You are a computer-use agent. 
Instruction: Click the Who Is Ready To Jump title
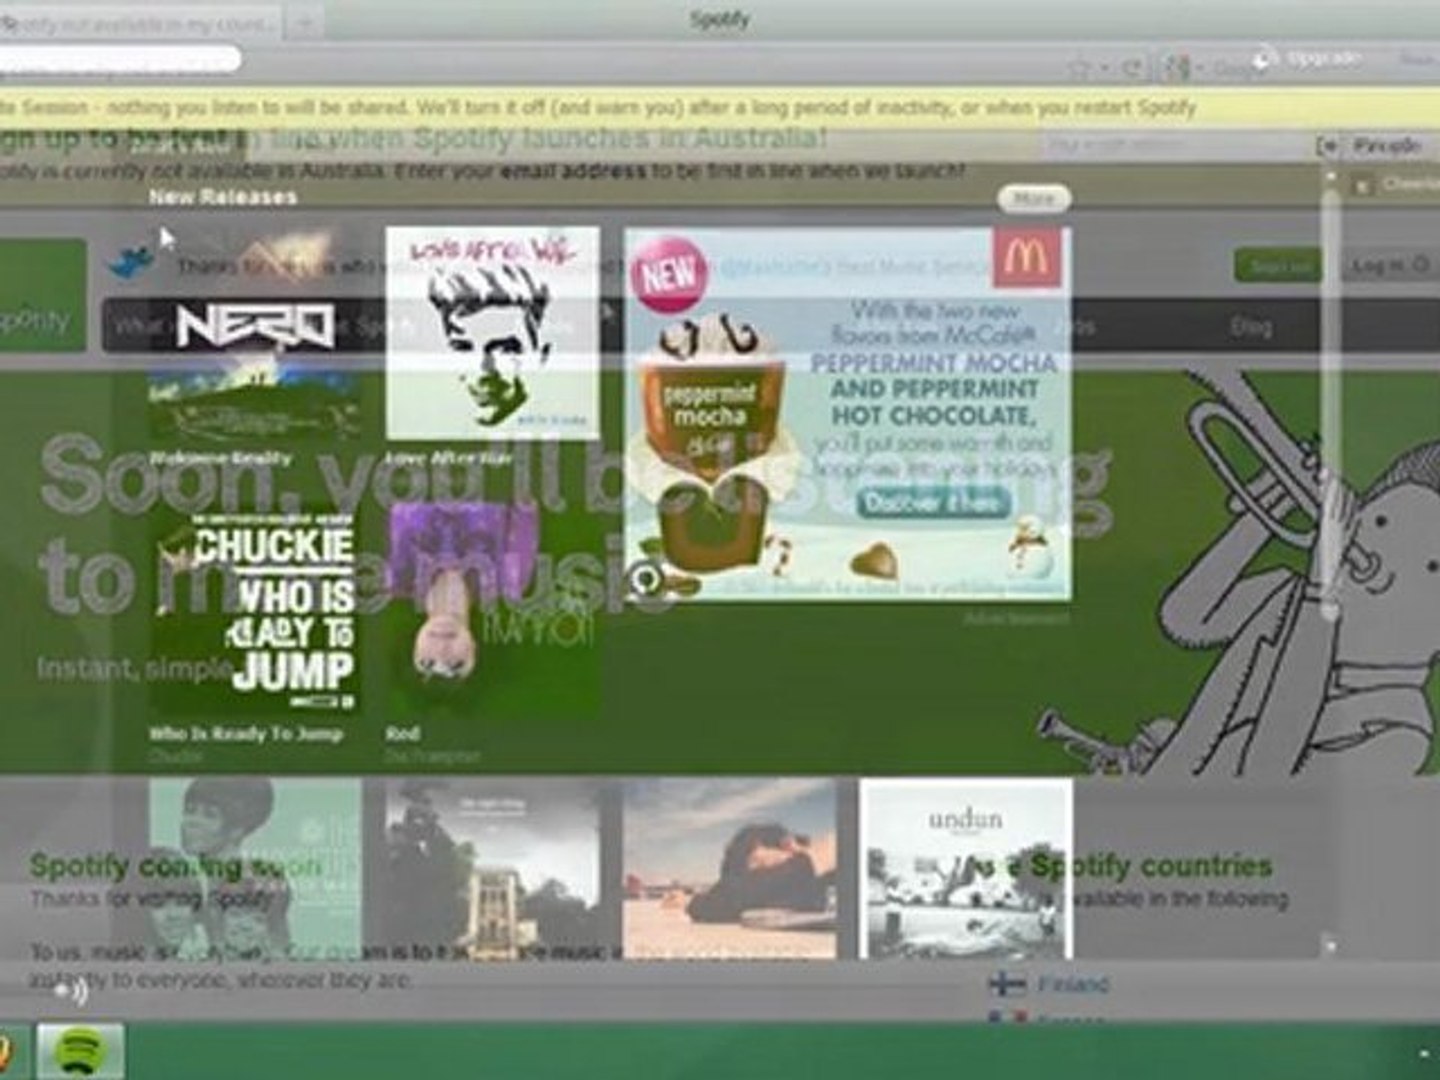coord(246,734)
